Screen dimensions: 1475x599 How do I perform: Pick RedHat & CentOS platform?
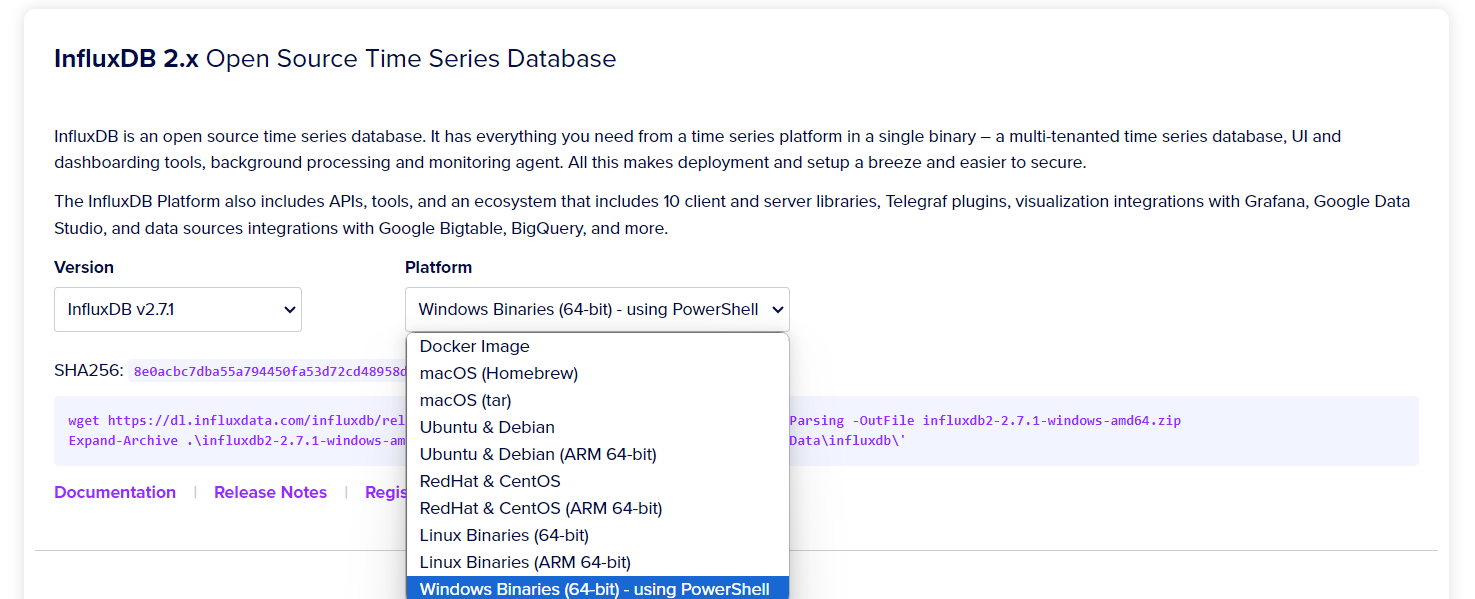597,481
